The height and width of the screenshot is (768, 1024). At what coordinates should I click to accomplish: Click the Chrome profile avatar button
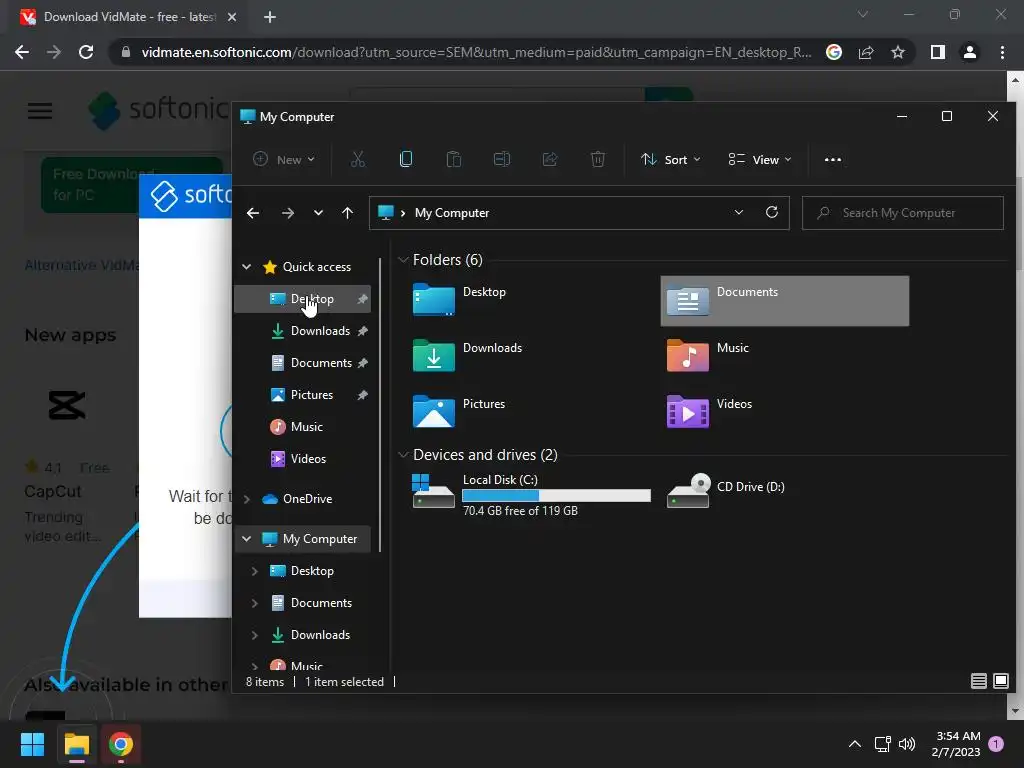click(x=970, y=52)
